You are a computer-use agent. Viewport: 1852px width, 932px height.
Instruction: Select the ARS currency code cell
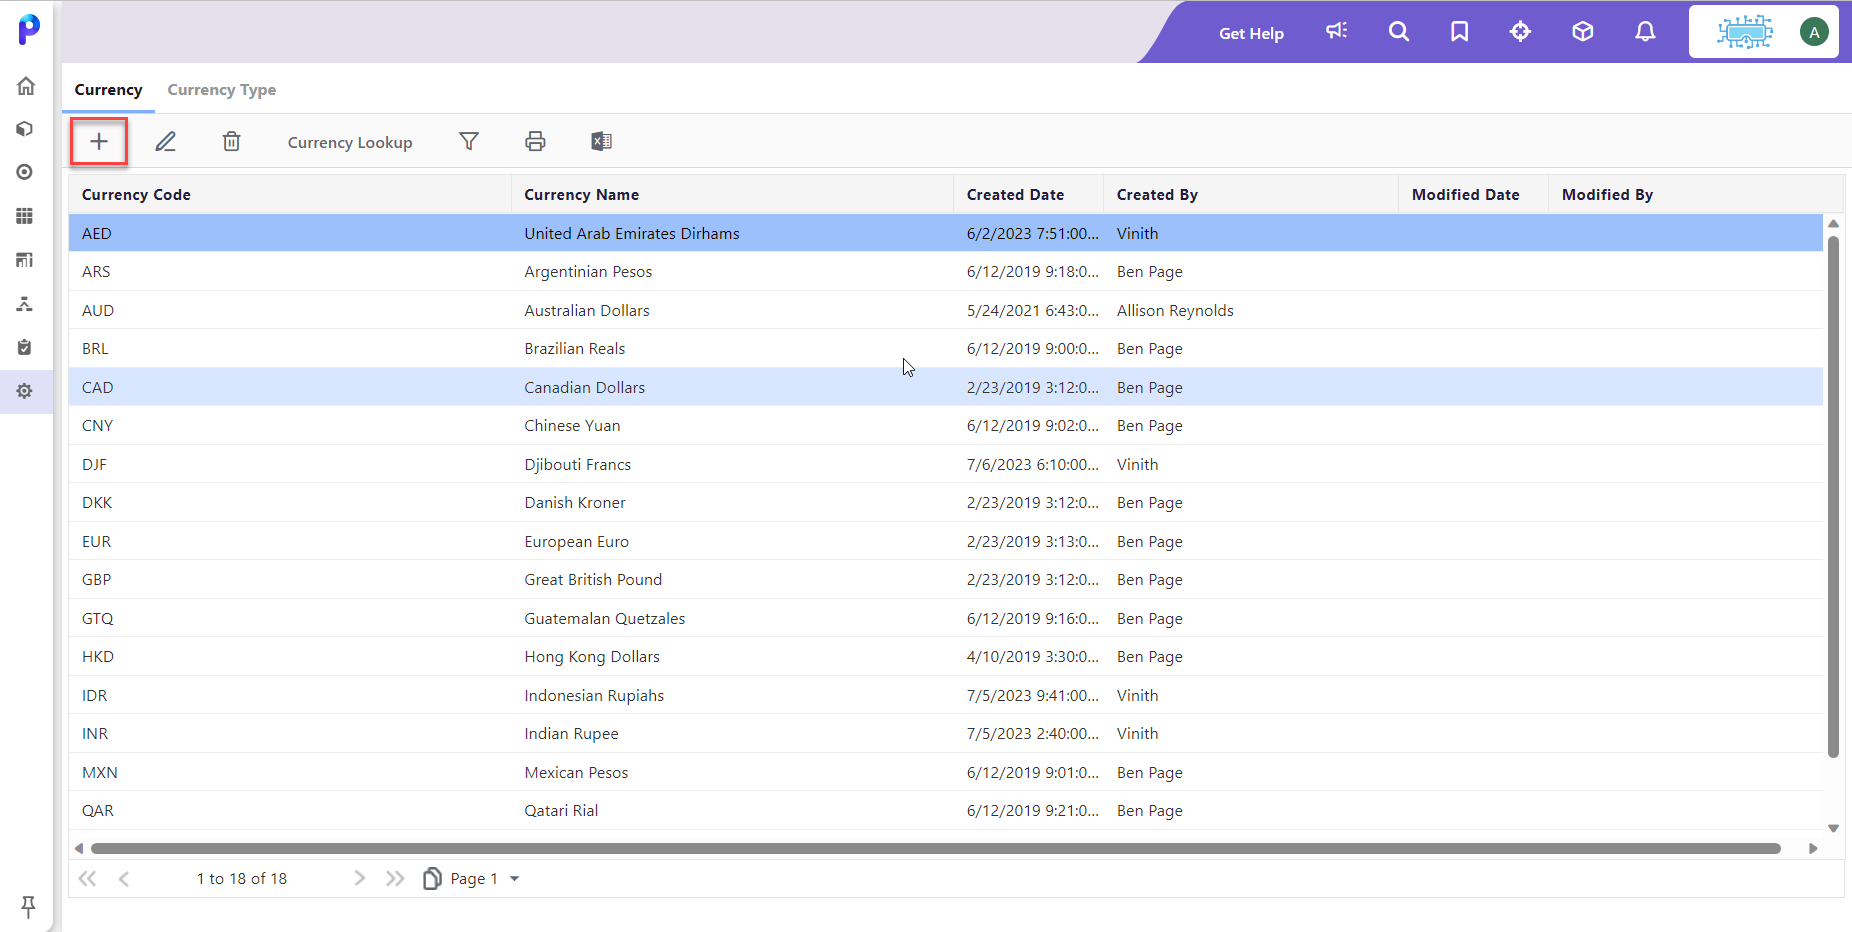(x=290, y=272)
